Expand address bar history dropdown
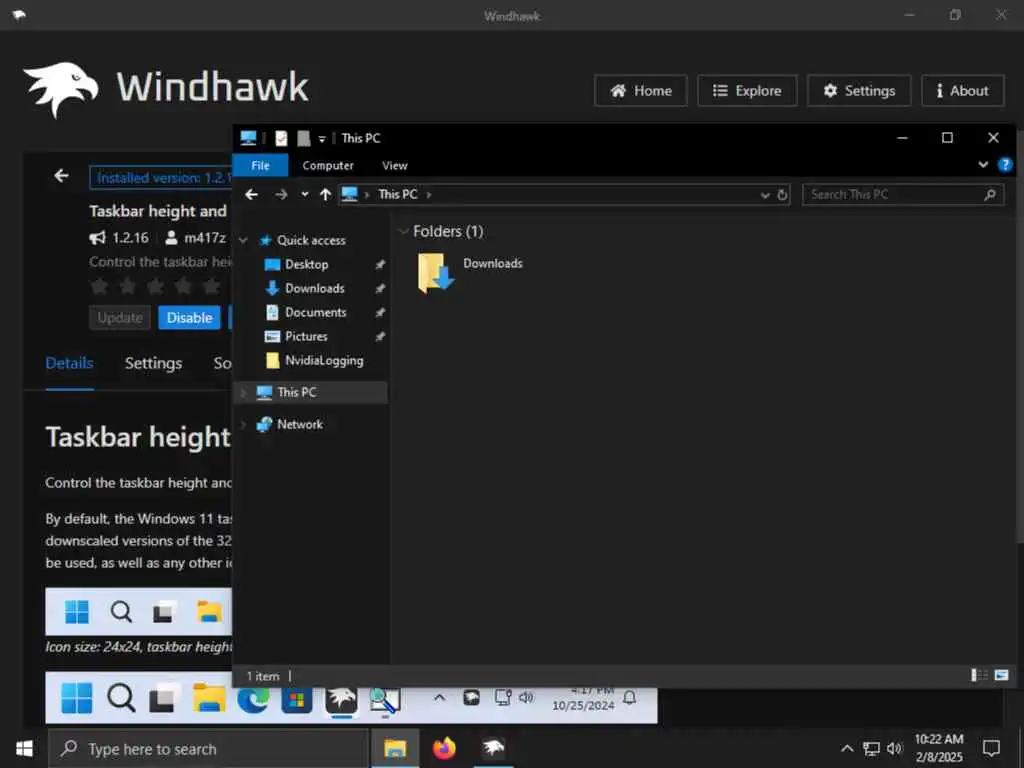 765,195
